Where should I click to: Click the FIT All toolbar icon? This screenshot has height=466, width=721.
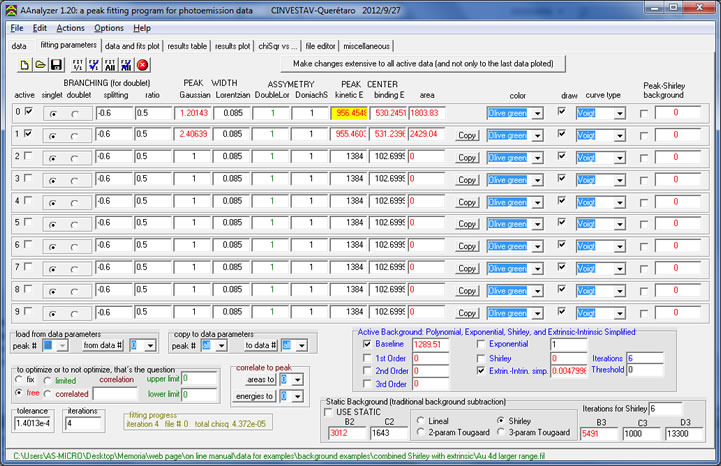coord(111,64)
